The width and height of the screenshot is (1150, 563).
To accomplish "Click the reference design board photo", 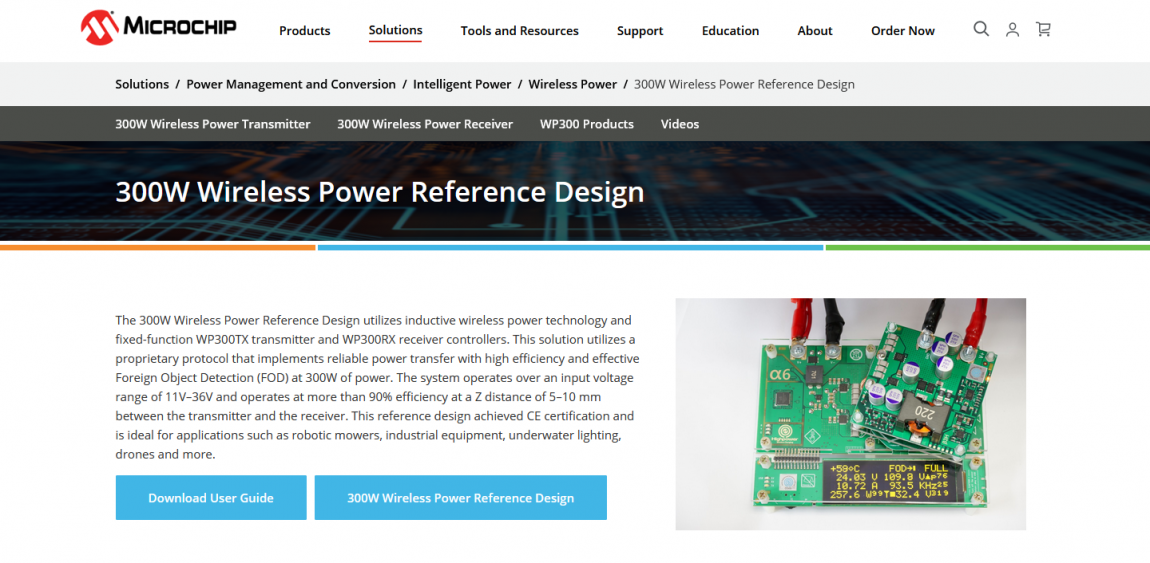I will click(850, 413).
